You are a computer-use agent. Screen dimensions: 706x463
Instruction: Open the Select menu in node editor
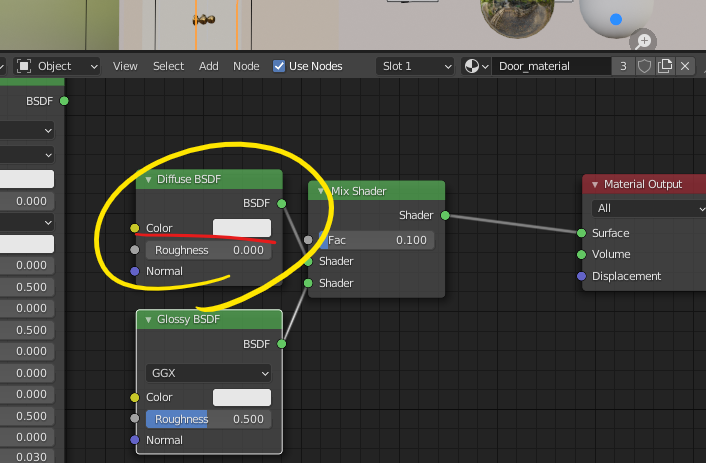[168, 66]
